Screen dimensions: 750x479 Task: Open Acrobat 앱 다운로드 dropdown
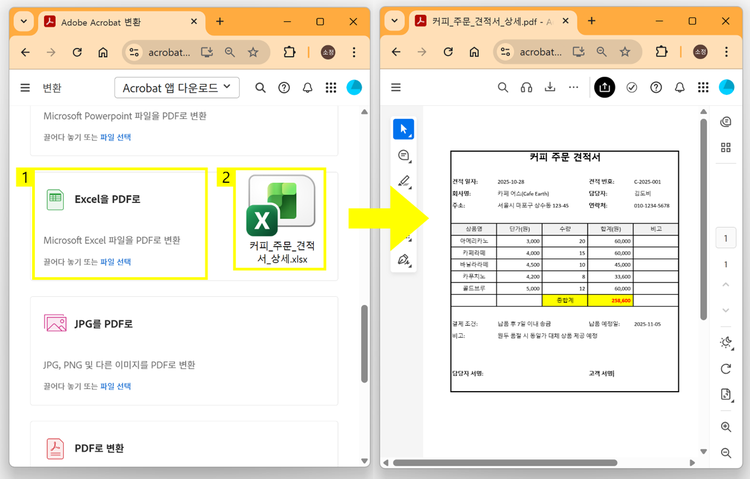[x=177, y=88]
